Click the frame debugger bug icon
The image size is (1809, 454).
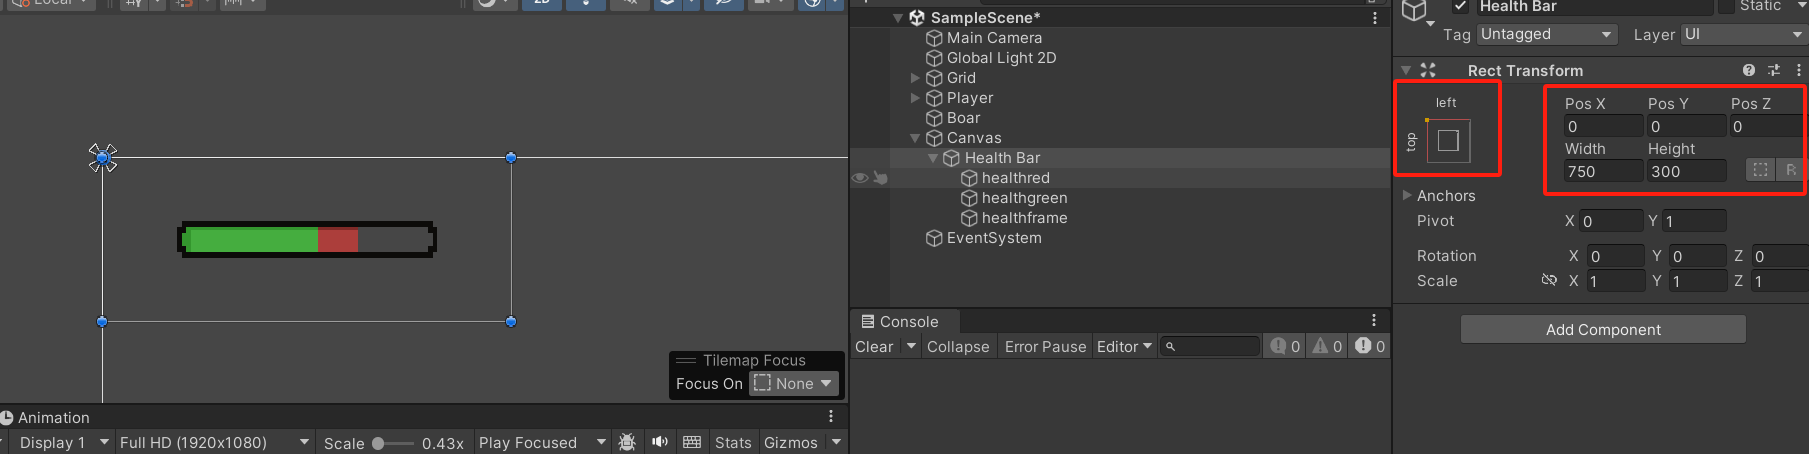pos(627,442)
